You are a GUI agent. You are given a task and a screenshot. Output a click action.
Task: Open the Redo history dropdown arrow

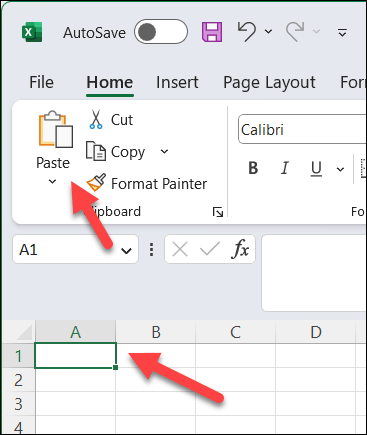[316, 32]
